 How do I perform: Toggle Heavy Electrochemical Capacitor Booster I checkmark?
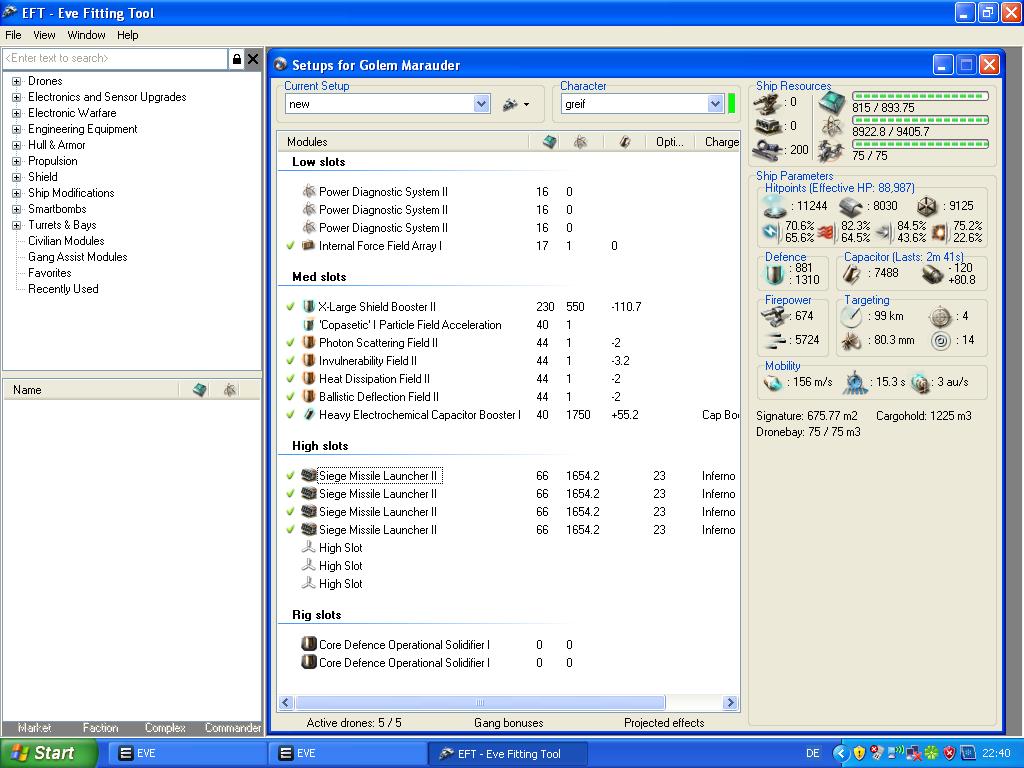(x=291, y=415)
